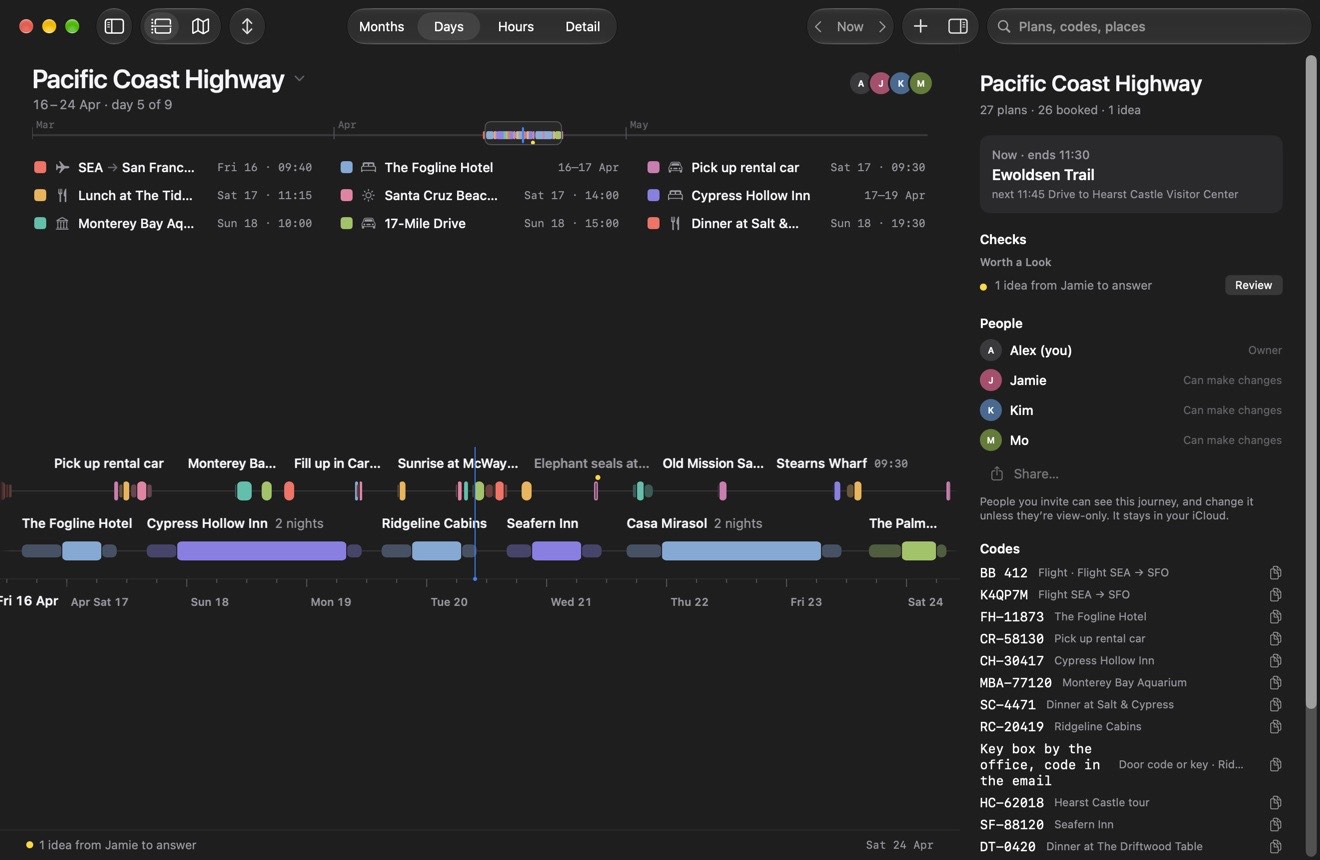Viewport: 1320px width, 860px height.
Task: Switch to the list timeline view
Action: click(161, 26)
